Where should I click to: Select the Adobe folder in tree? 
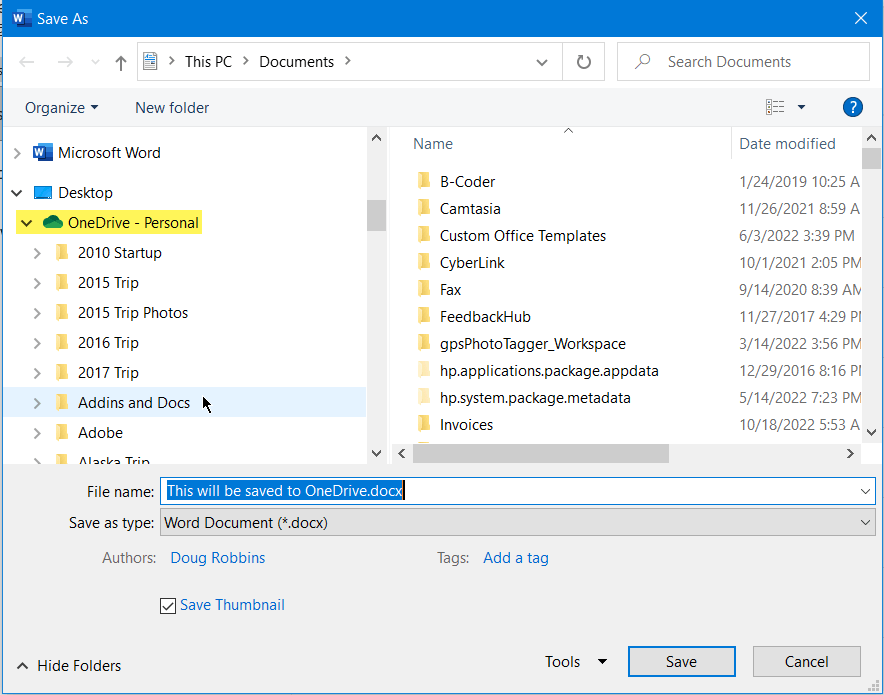[100, 433]
